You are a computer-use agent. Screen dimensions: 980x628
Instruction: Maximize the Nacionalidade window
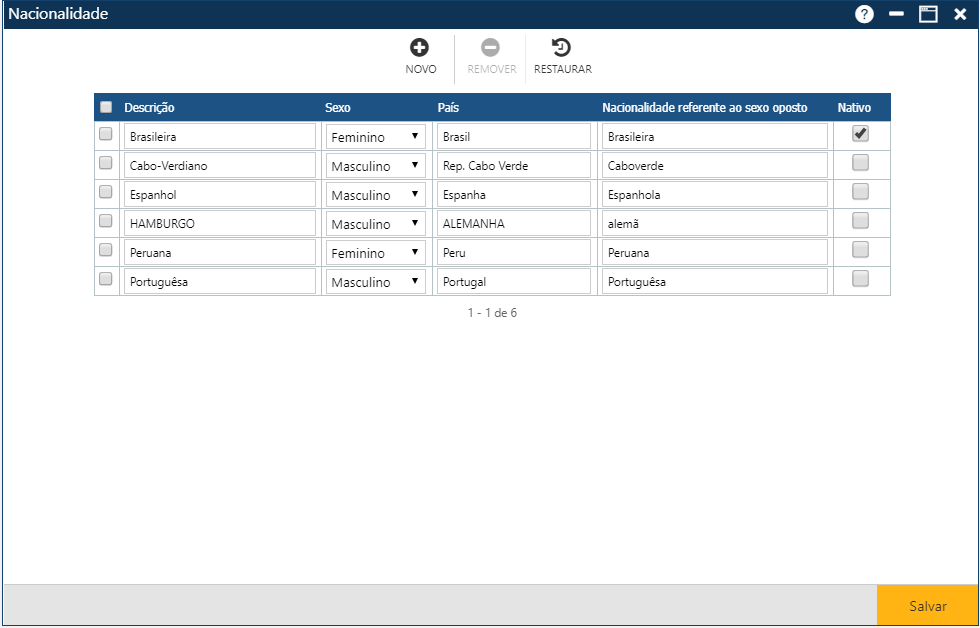pos(928,14)
